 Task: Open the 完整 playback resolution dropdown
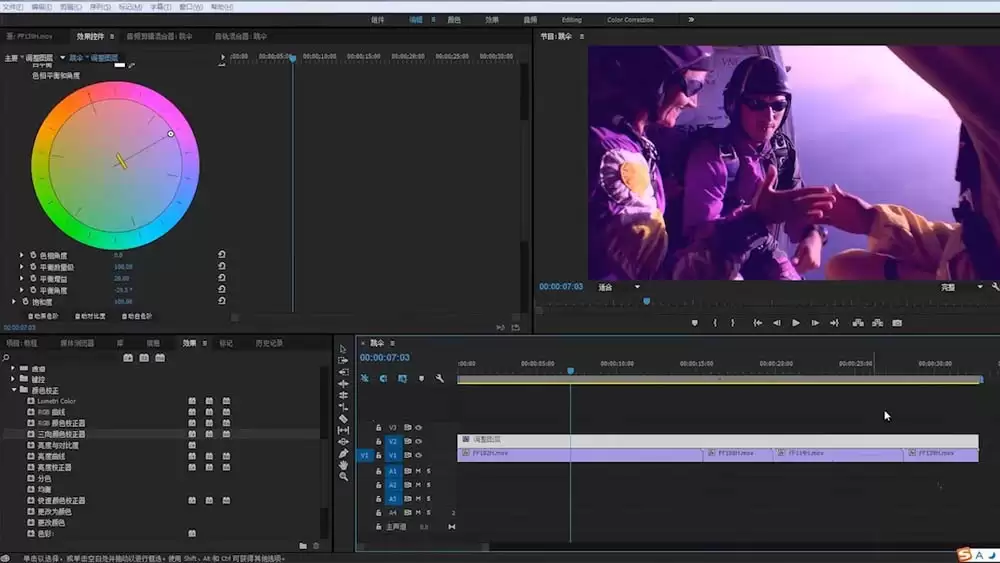pyautogui.click(x=962, y=287)
